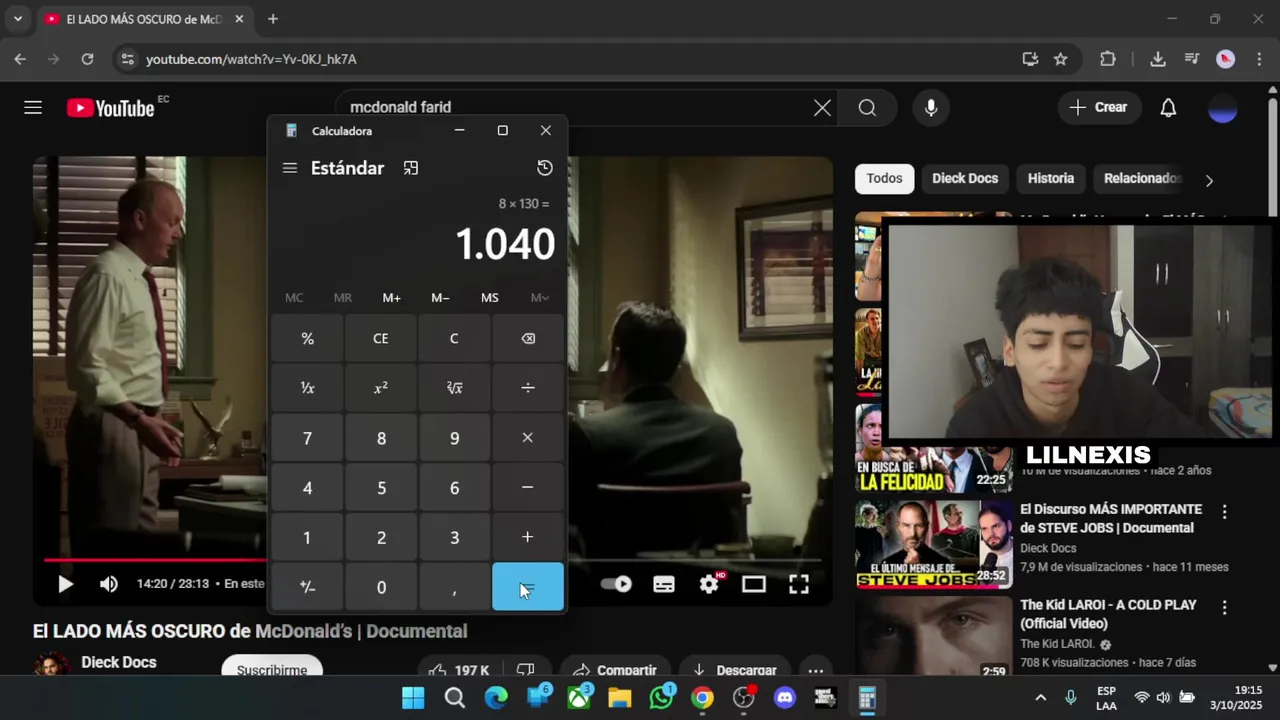Image resolution: width=1280 pixels, height=720 pixels.
Task: Open more video actions ellipsis
Action: coord(816,670)
